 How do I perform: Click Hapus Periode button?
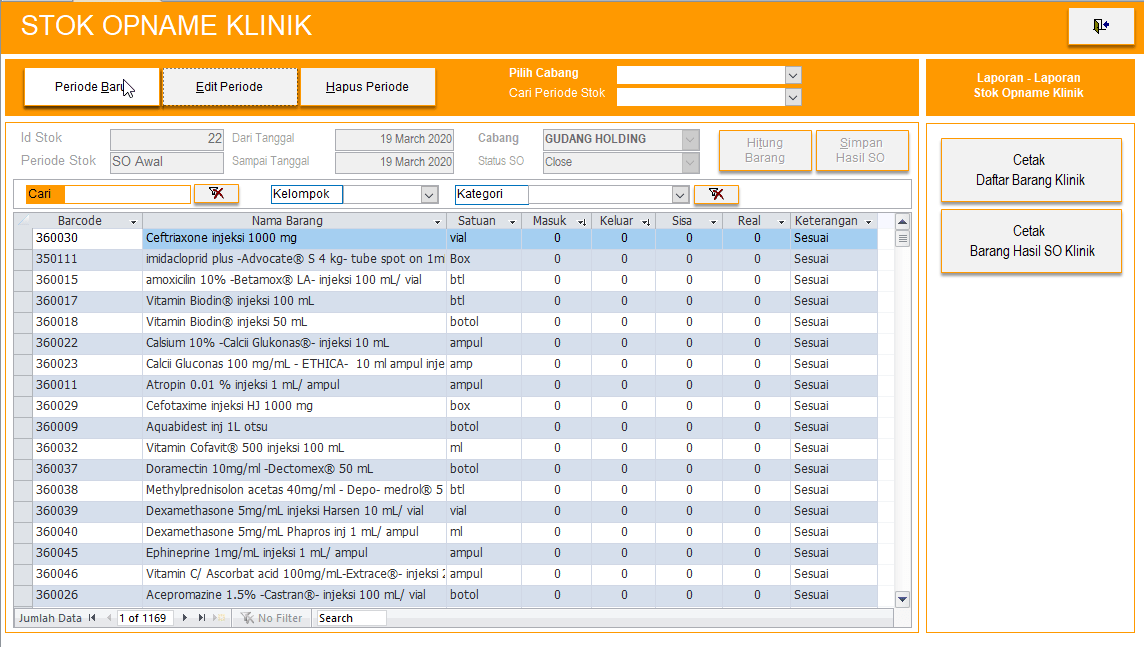367,87
